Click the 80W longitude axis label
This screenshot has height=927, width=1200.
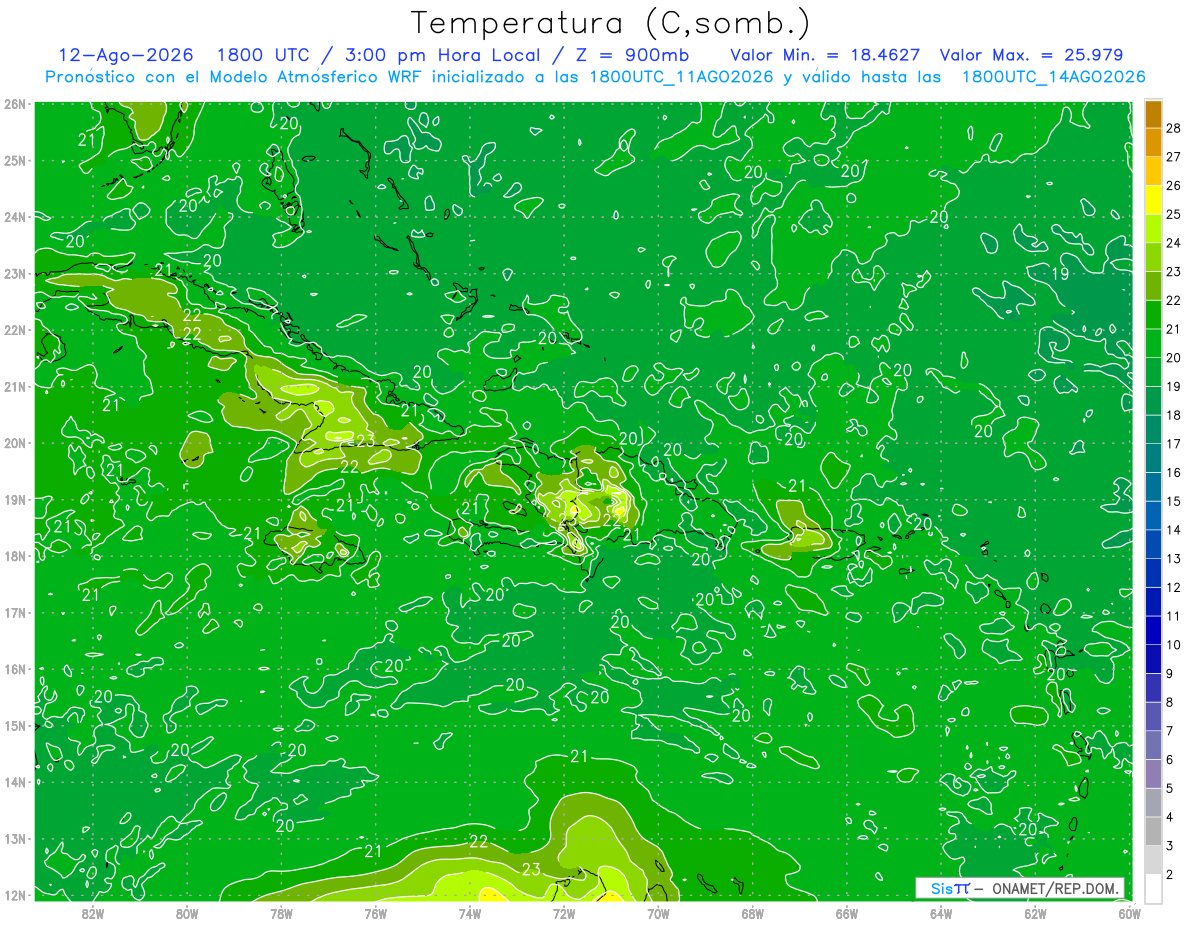[x=187, y=912]
